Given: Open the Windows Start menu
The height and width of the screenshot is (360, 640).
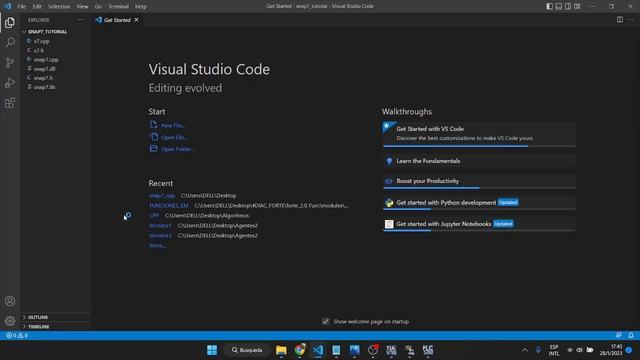Looking at the screenshot, I should [x=212, y=350].
